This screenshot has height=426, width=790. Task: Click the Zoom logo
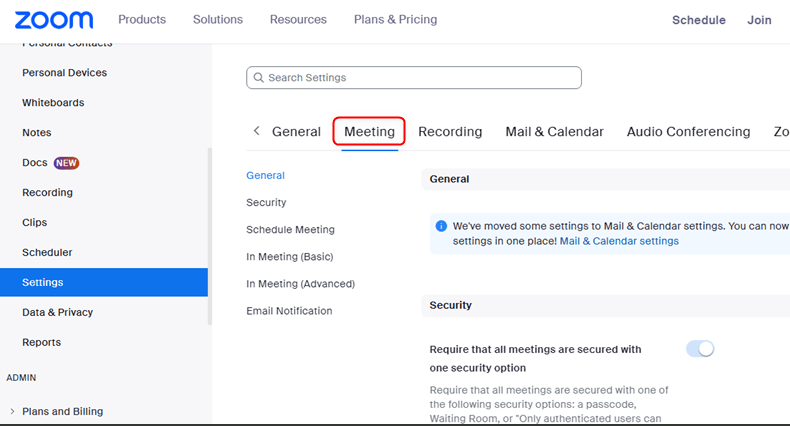click(54, 20)
